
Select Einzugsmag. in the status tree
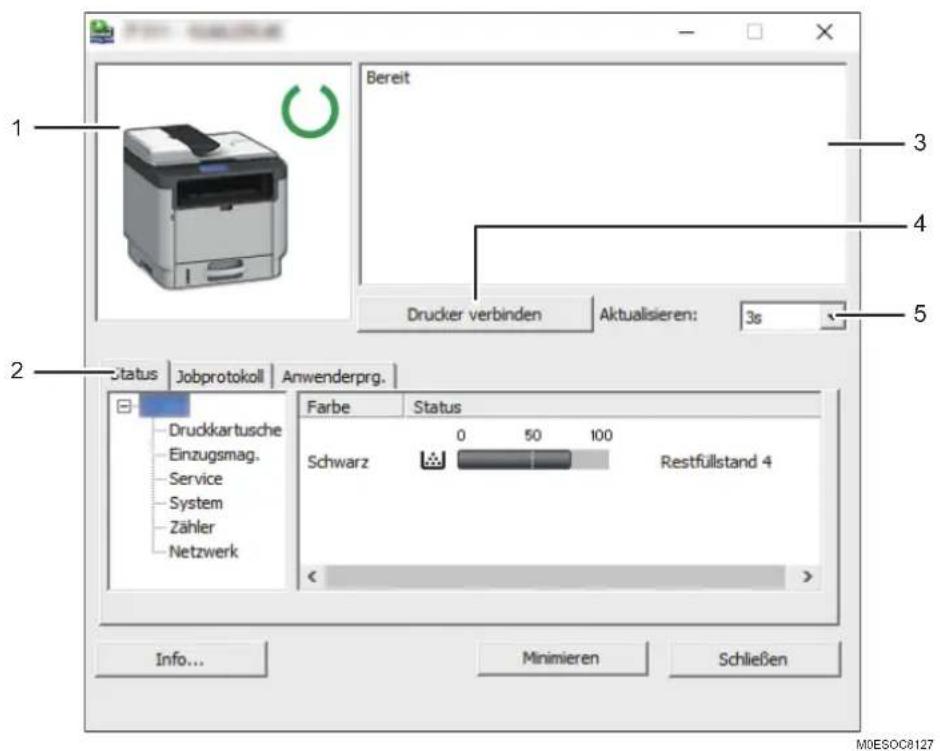point(214,455)
